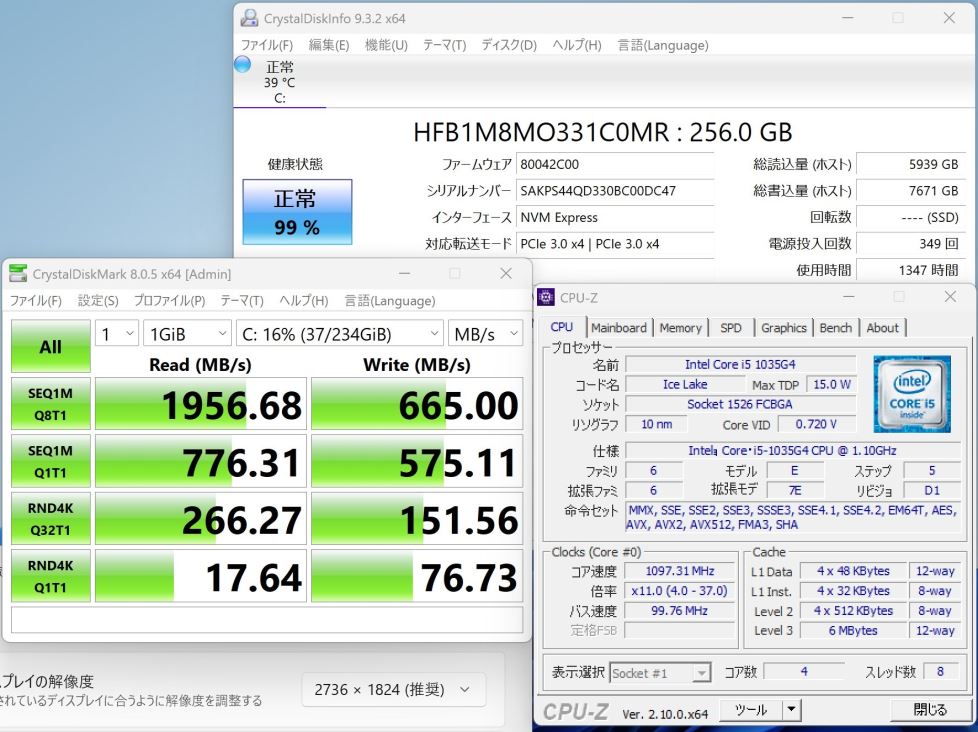The height and width of the screenshot is (732, 978).
Task: Run all benchmarks with the All button
Action: [51, 346]
